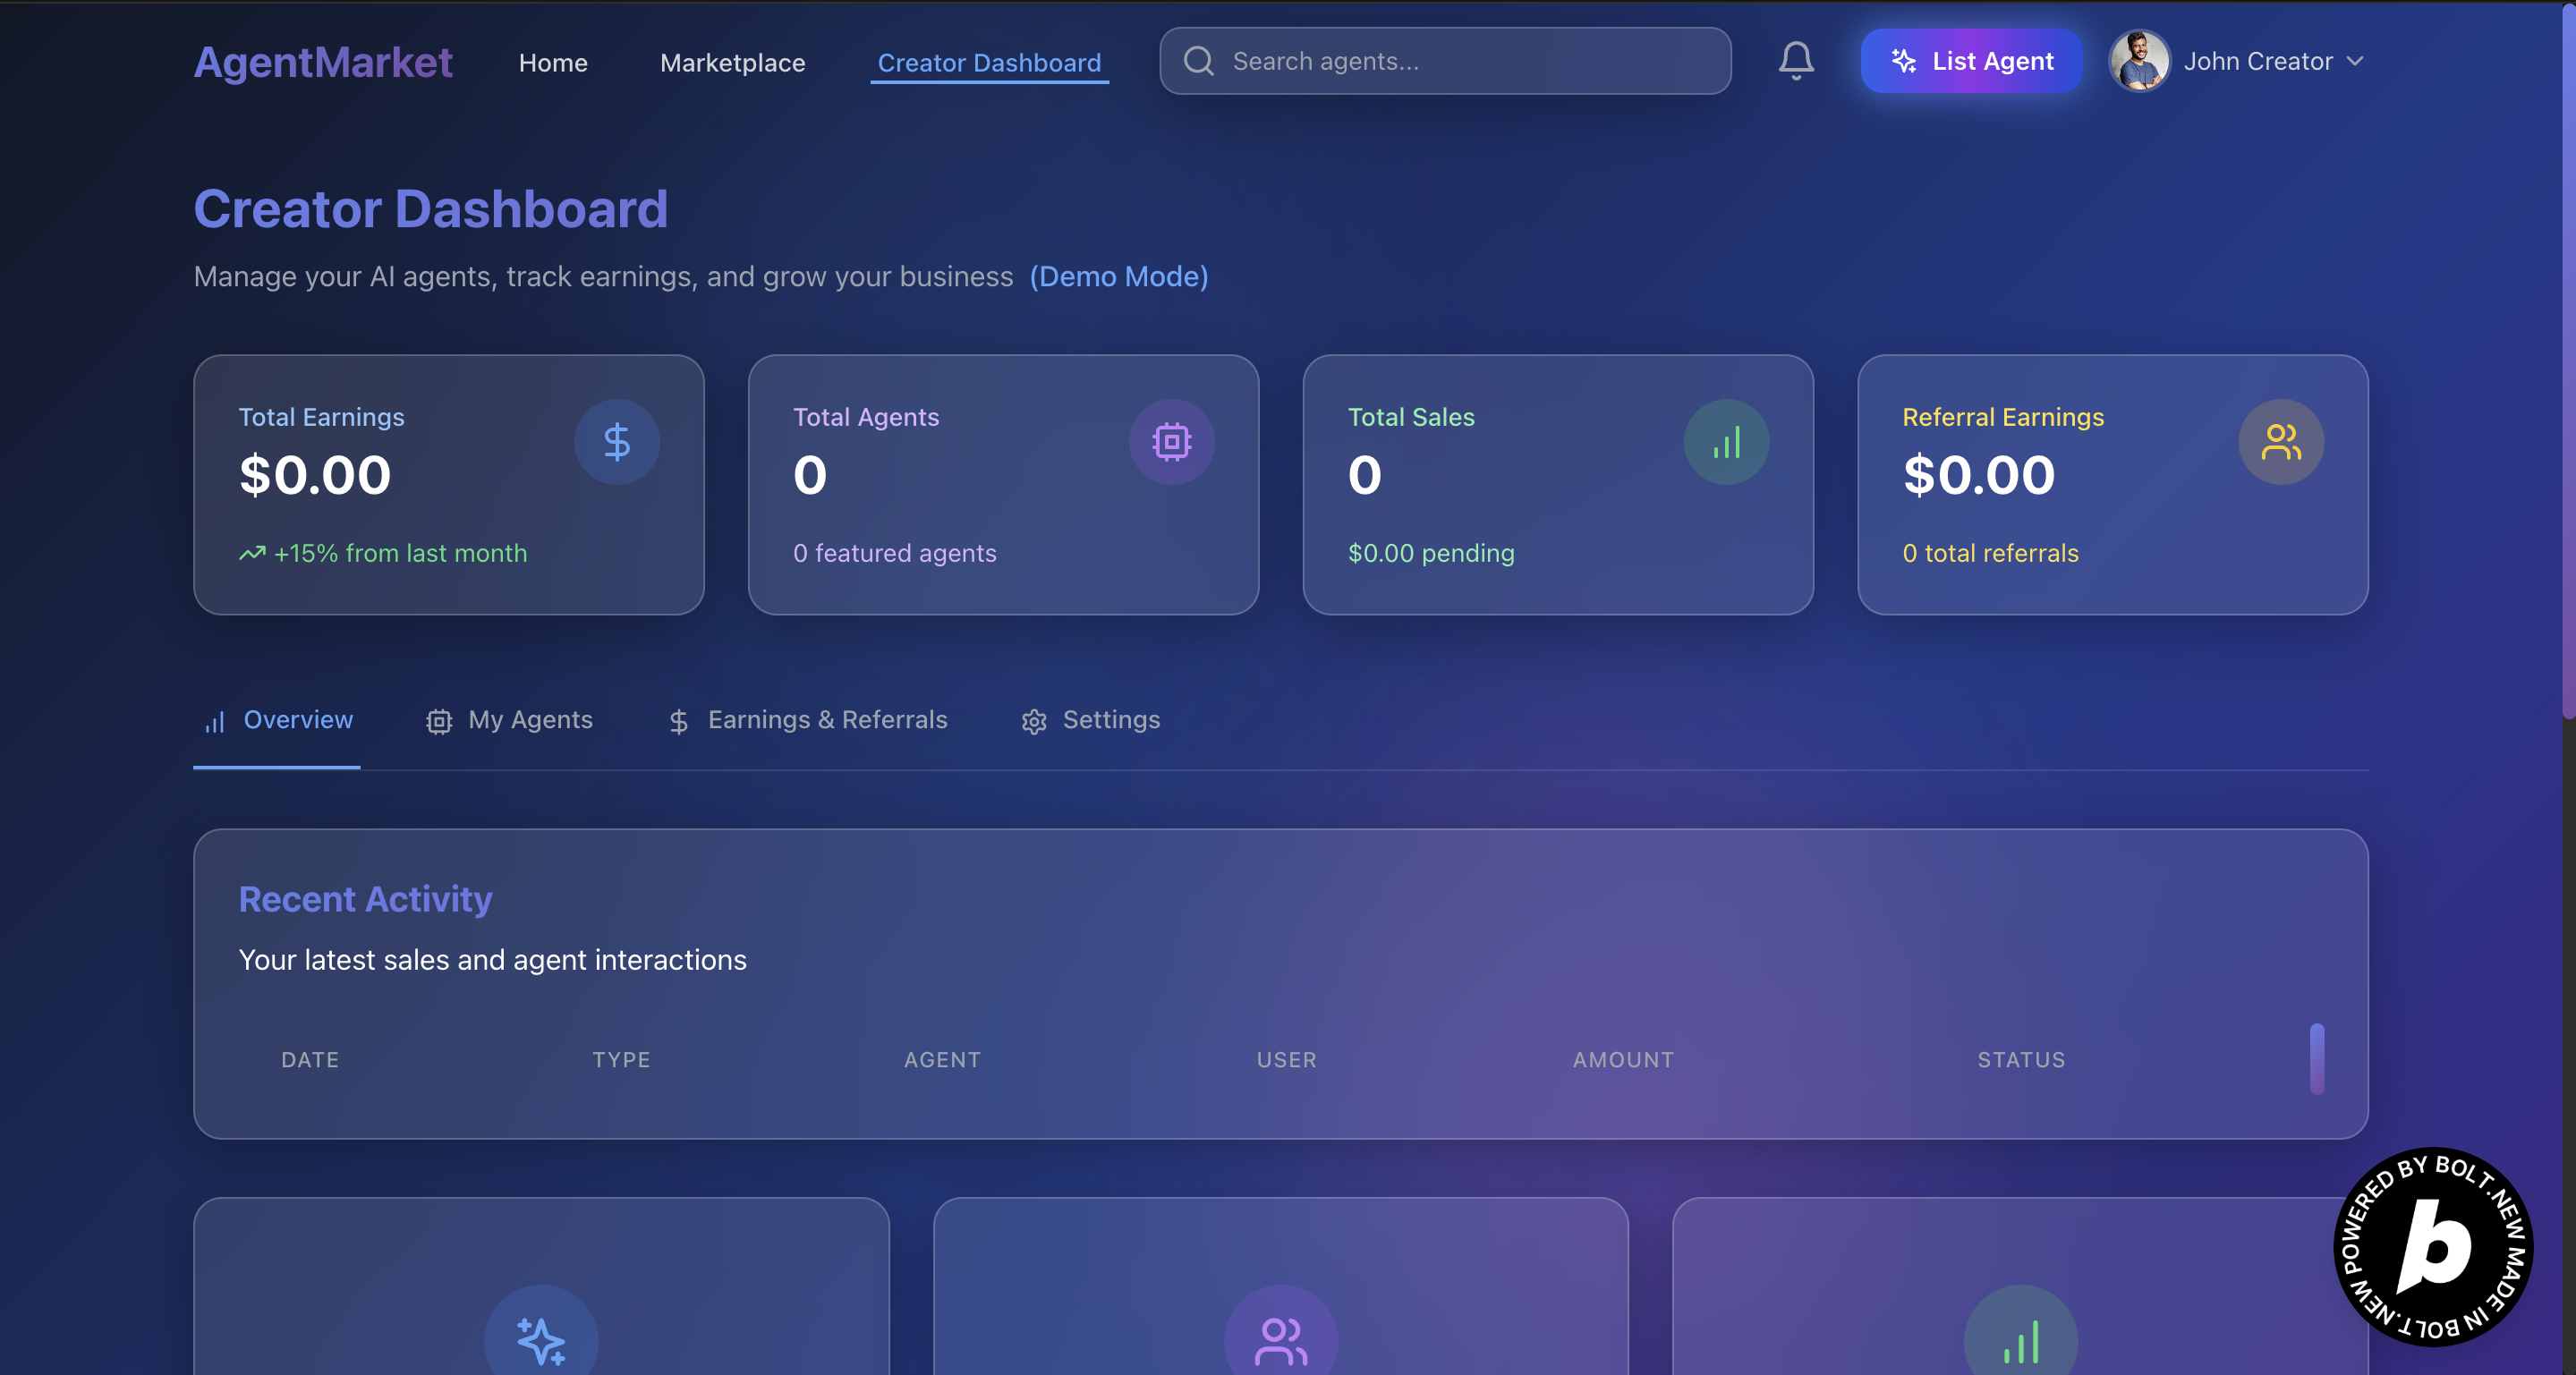Click the people icon in Referral Earnings card

pyautogui.click(x=2280, y=442)
